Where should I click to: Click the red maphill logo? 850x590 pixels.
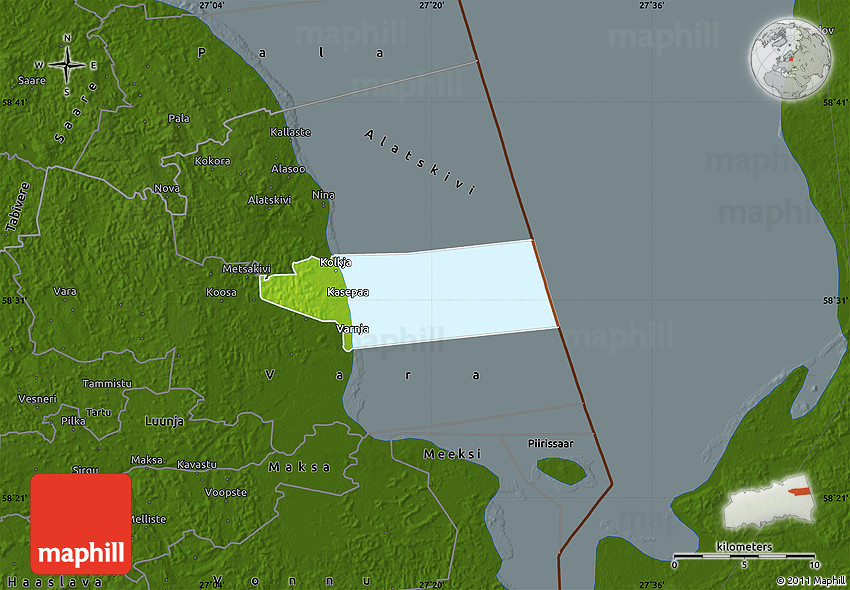pos(81,523)
